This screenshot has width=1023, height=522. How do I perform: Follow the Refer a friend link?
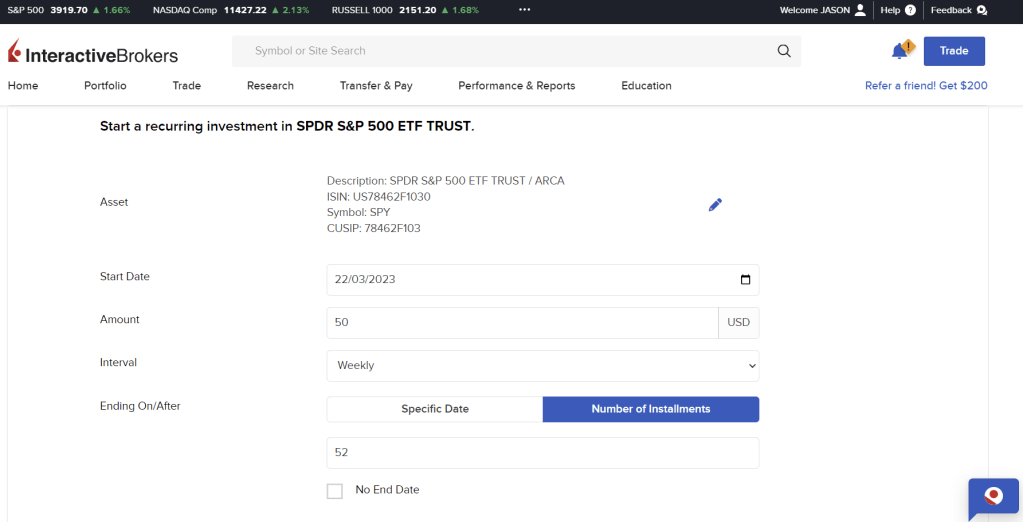tap(925, 86)
